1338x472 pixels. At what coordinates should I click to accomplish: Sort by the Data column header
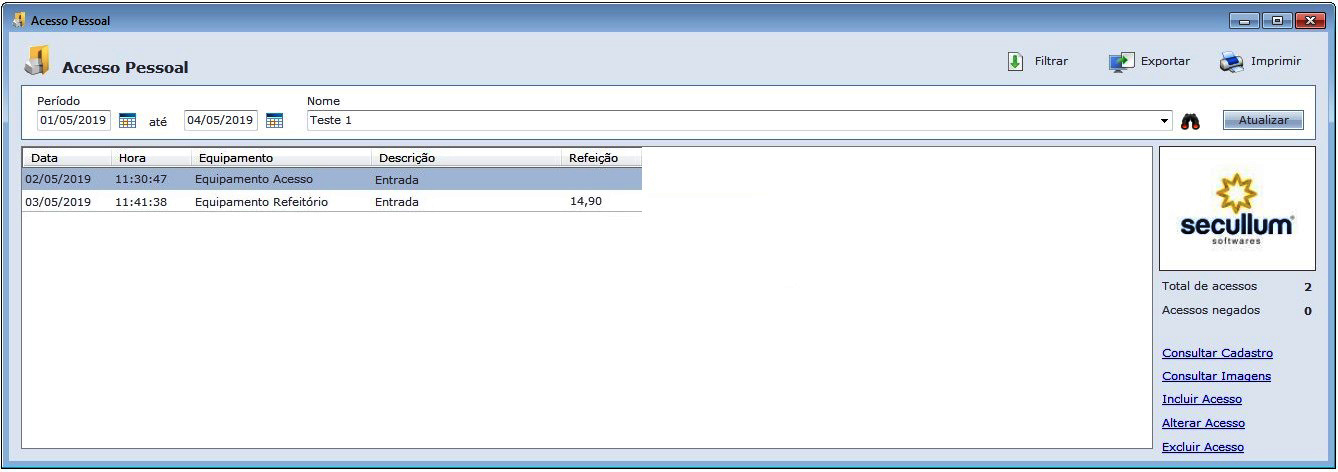coord(66,158)
